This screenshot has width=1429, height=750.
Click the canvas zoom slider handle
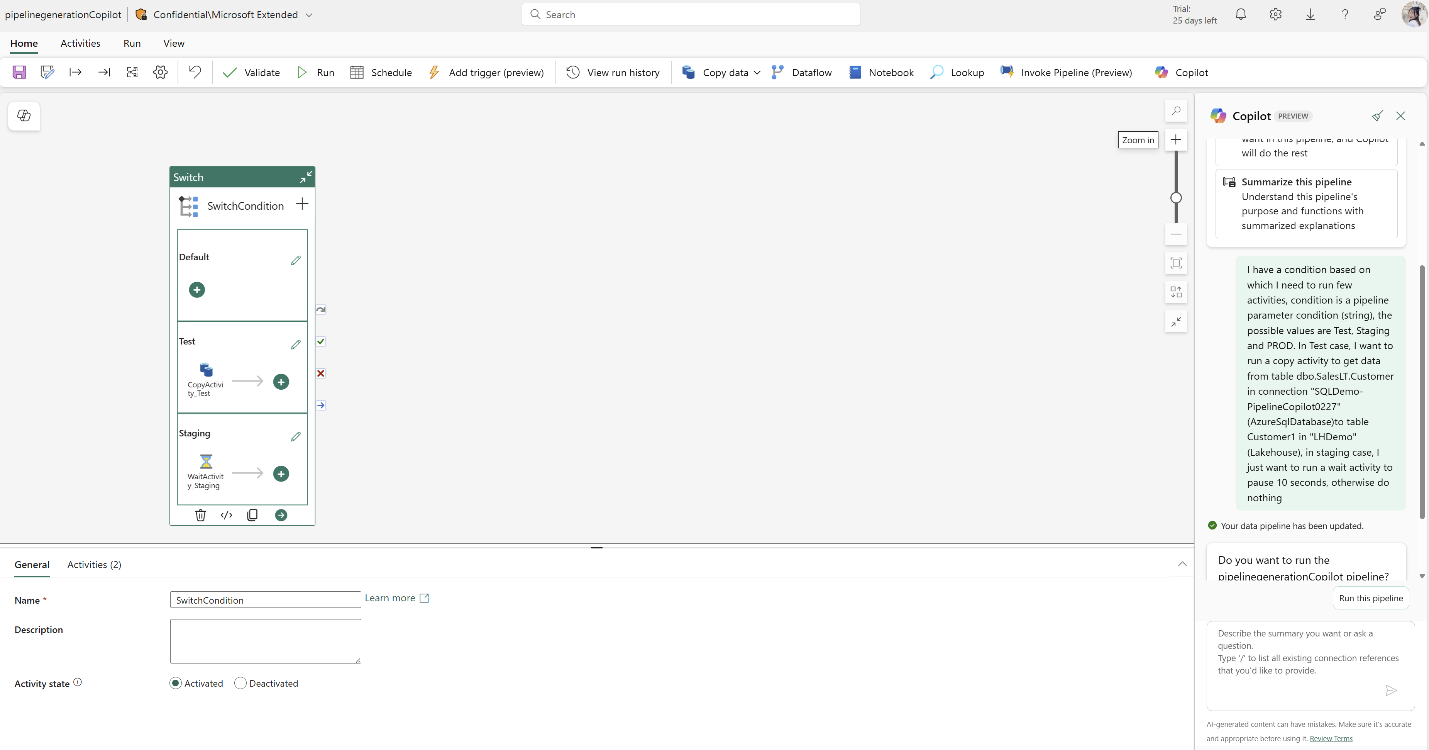pyautogui.click(x=1176, y=197)
